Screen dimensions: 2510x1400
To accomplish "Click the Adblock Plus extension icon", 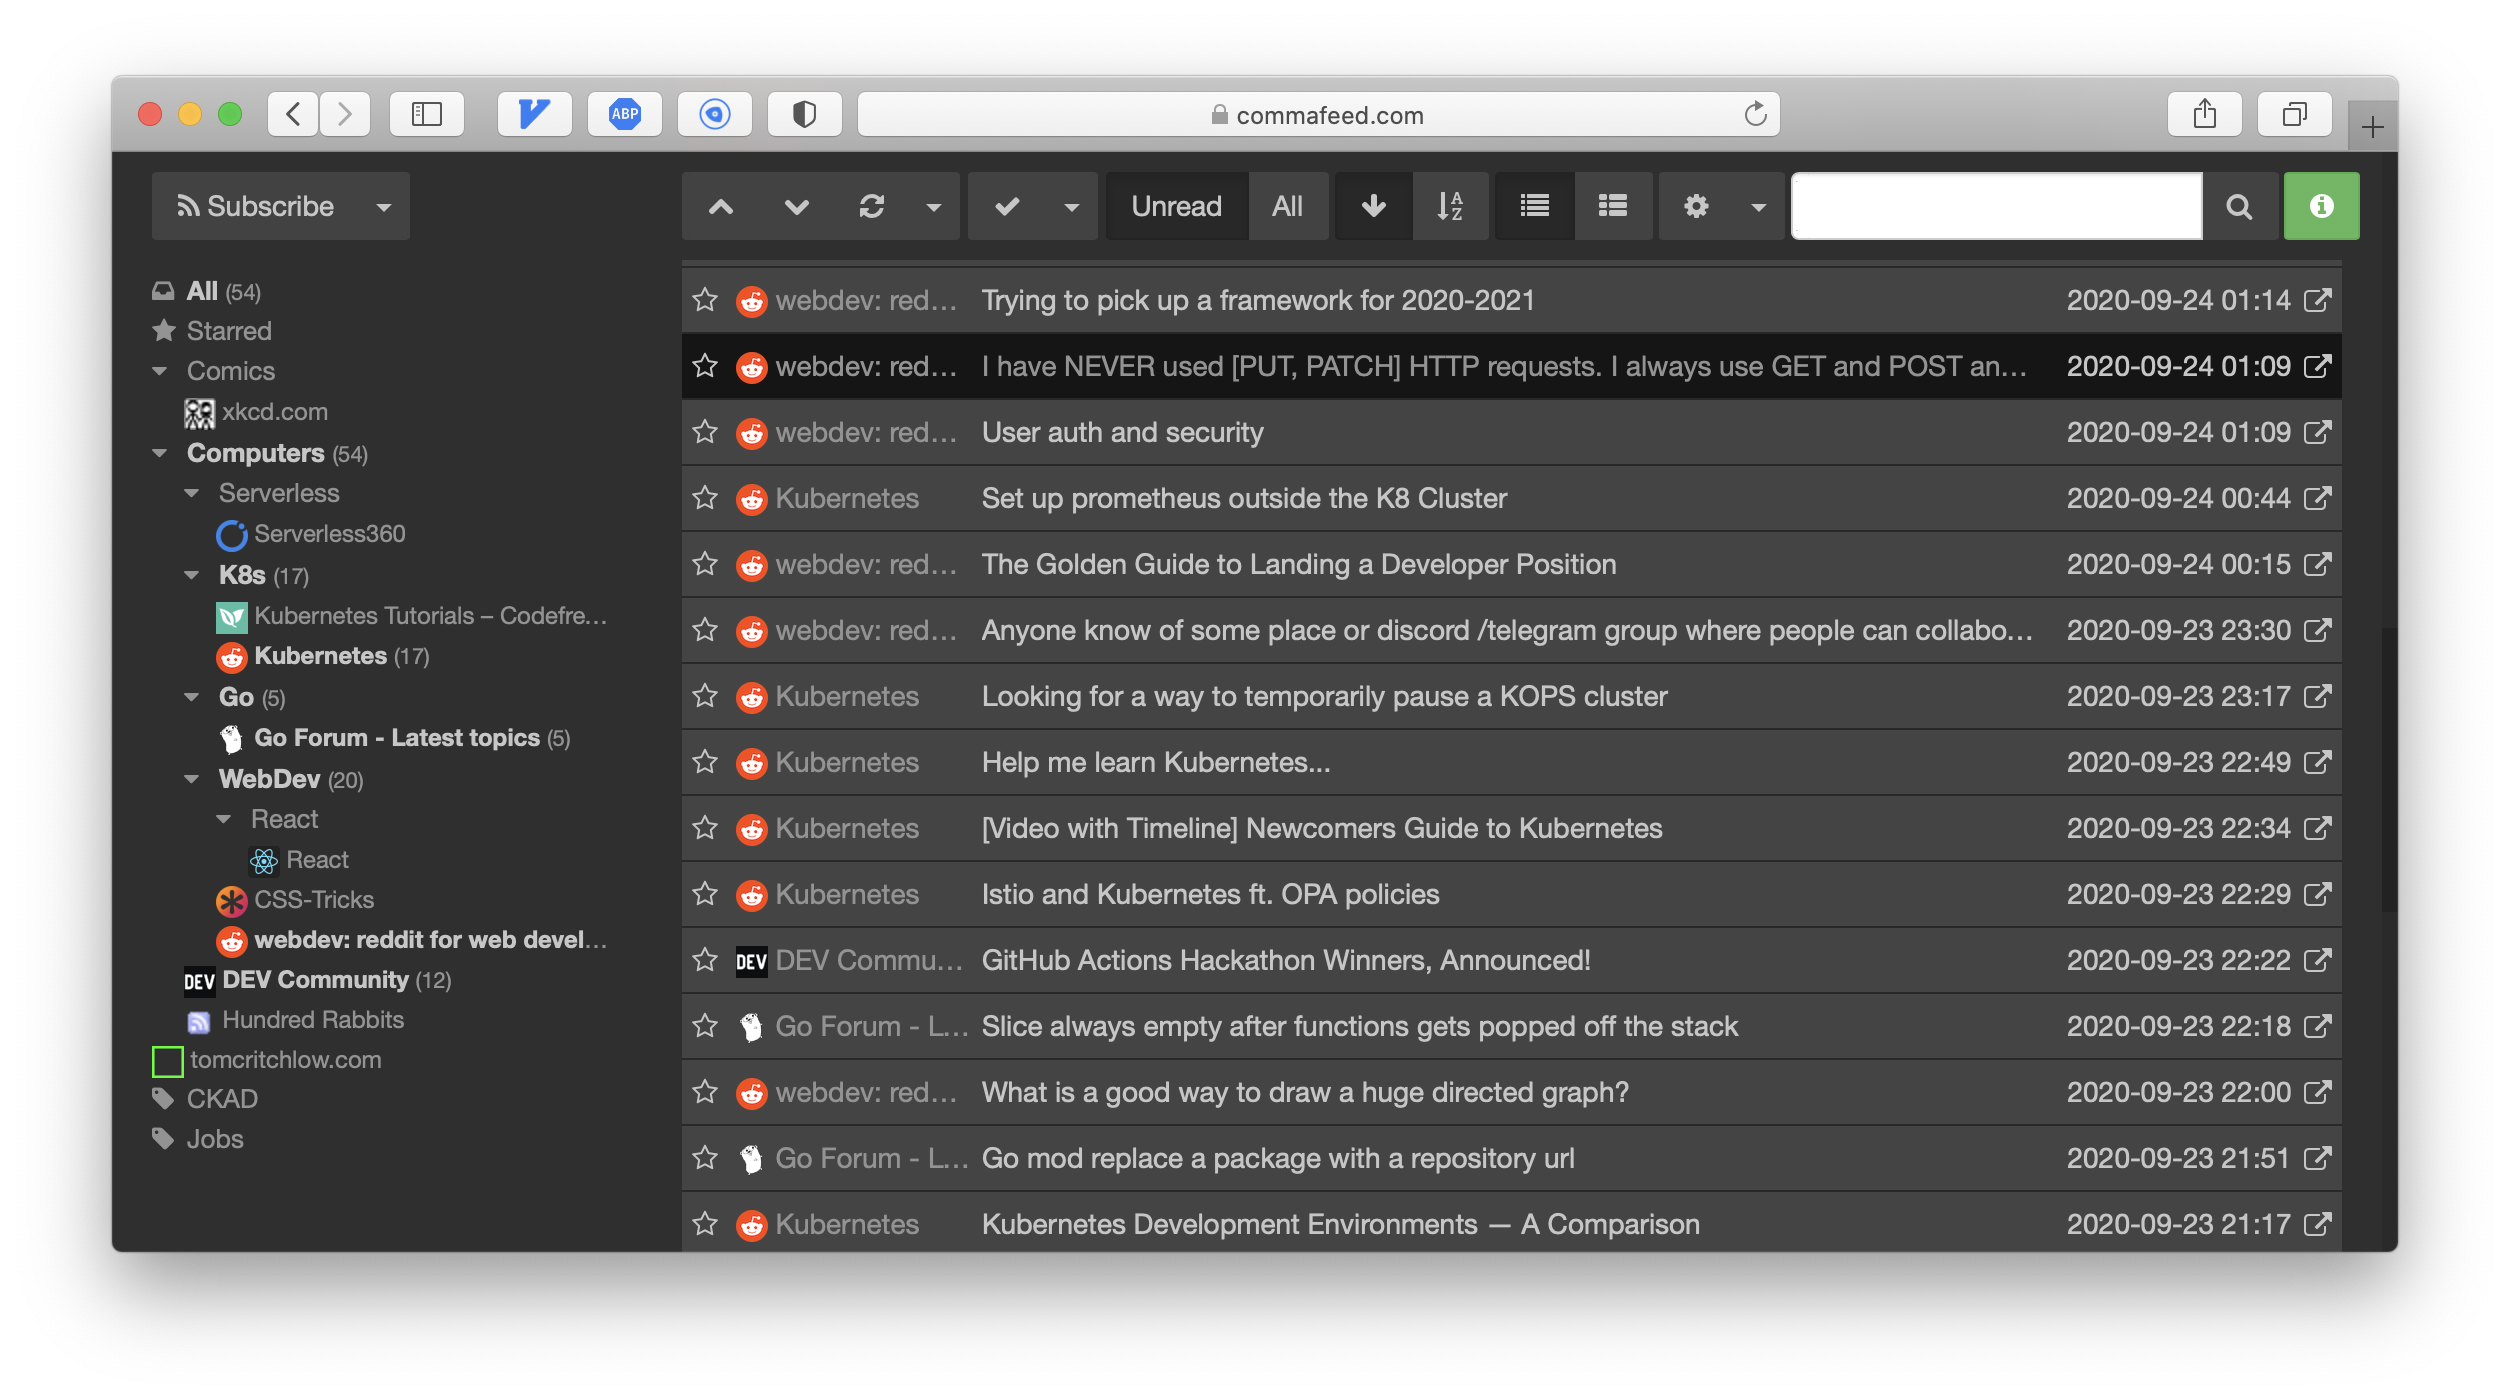I will click(625, 114).
